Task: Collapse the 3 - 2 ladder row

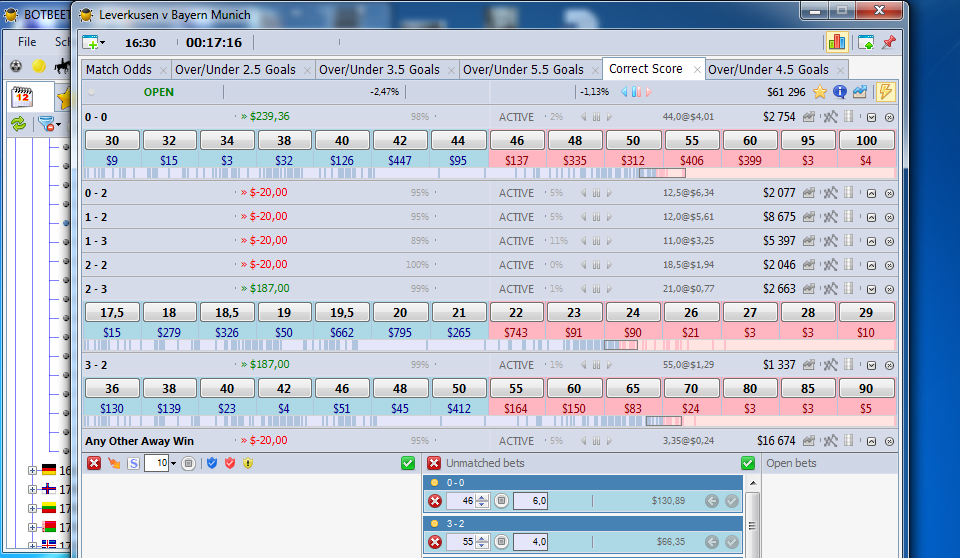Action: point(871,366)
